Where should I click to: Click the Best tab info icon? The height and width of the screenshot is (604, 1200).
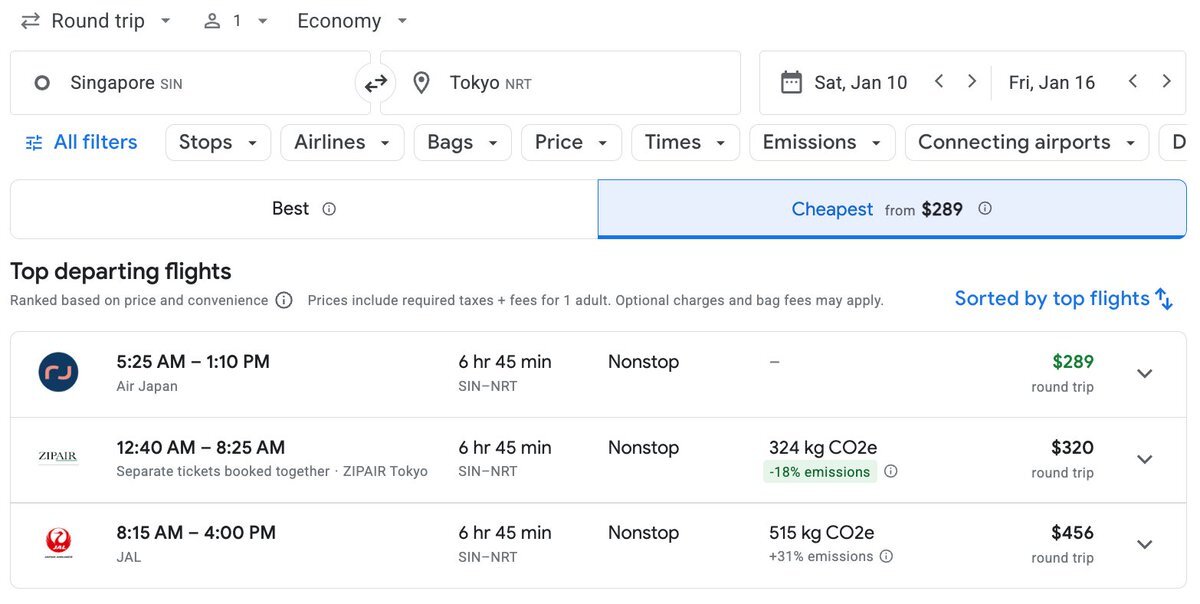329,209
